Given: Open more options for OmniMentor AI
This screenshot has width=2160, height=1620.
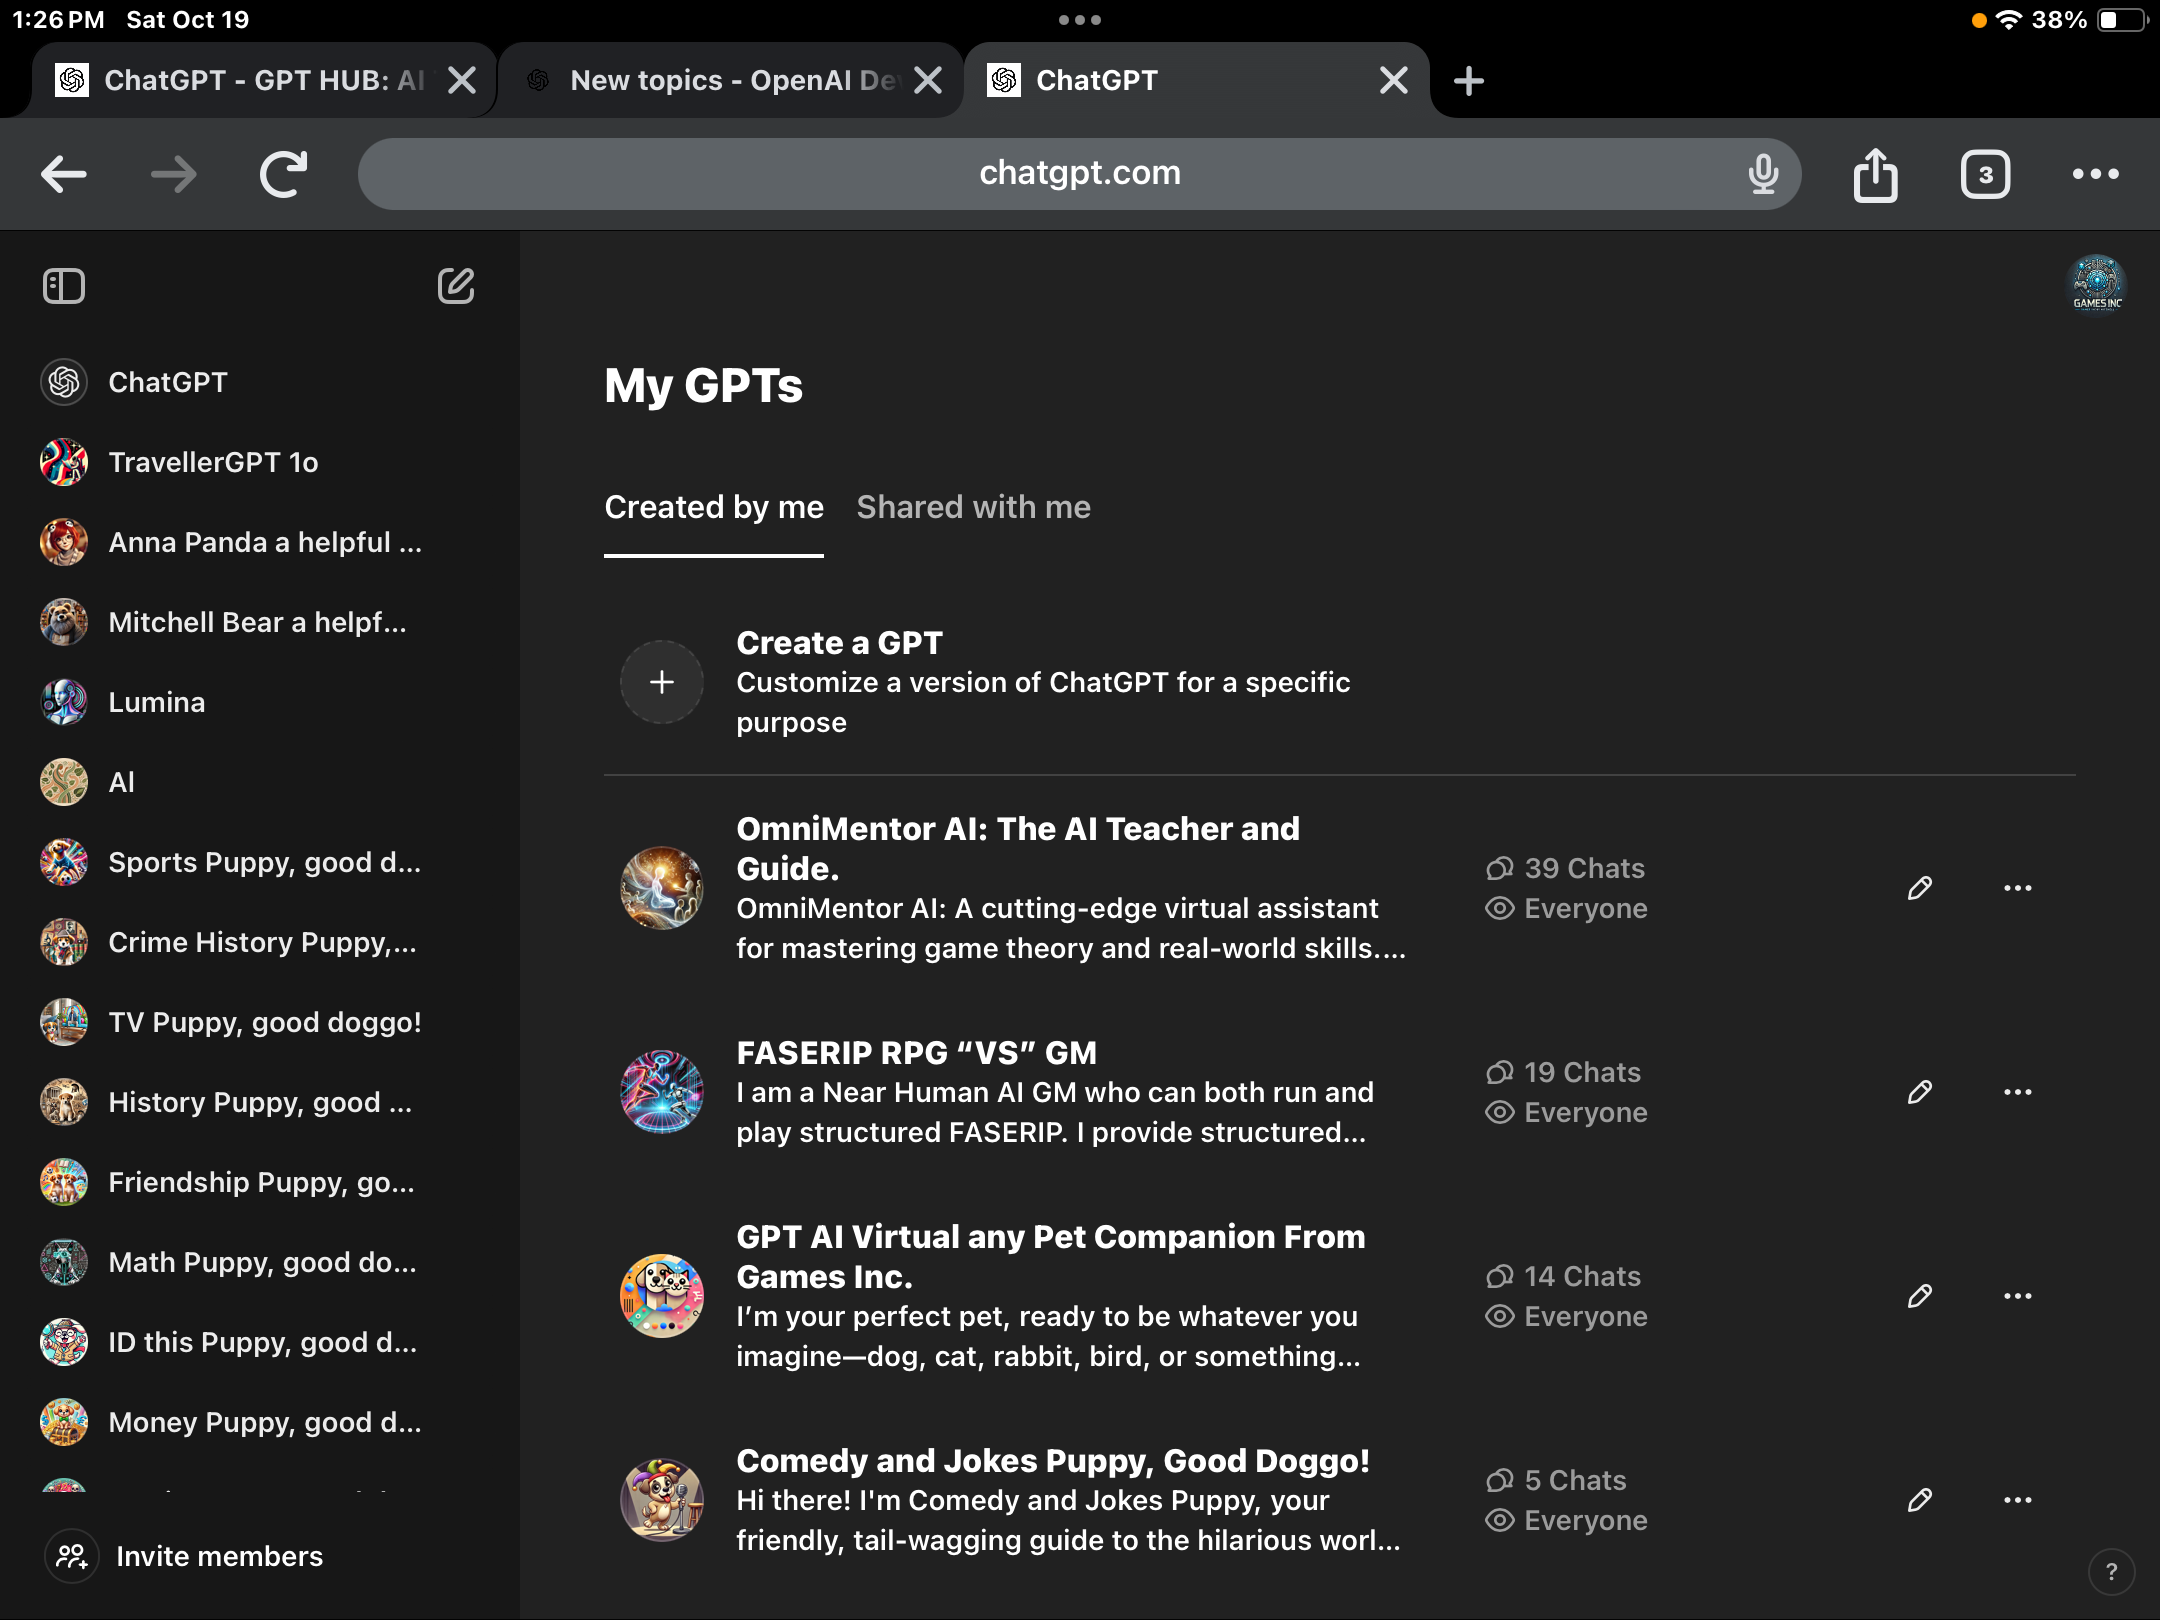Looking at the screenshot, I should click(2017, 888).
